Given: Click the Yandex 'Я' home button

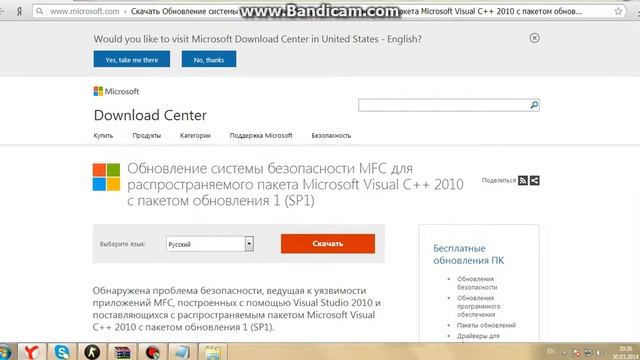Looking at the screenshot, I should point(19,11).
